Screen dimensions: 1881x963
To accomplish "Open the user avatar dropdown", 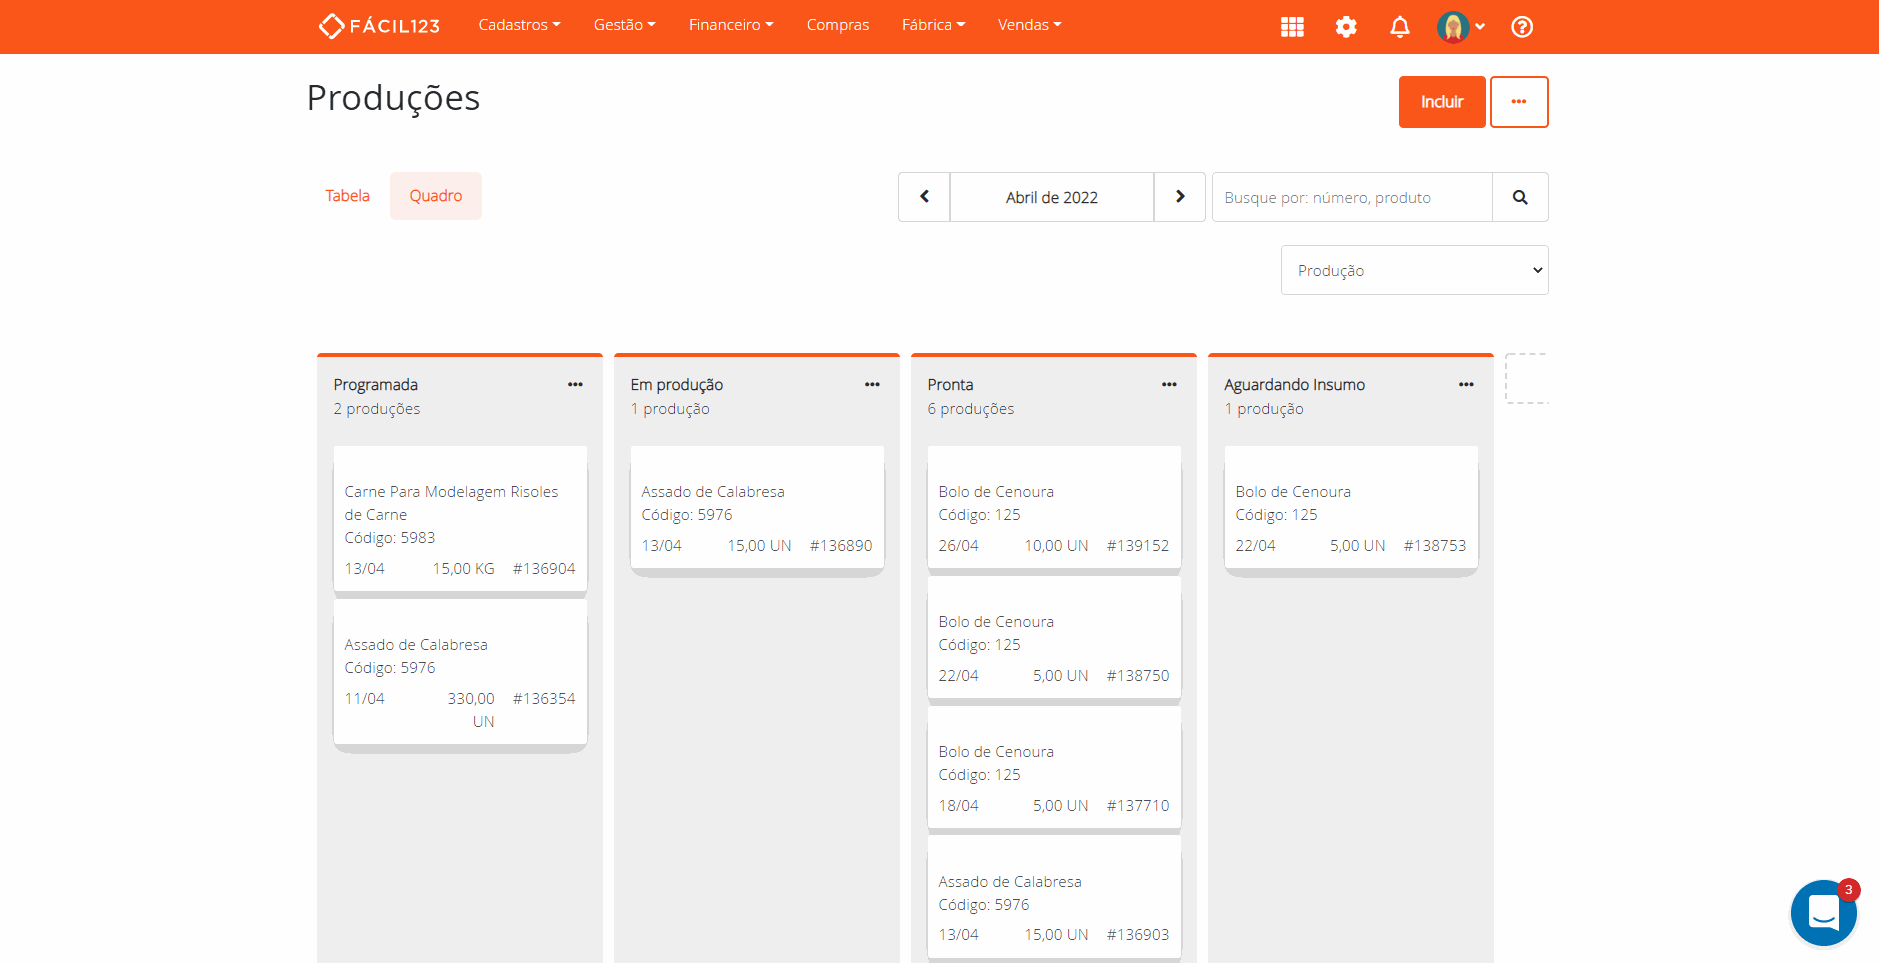I will (x=1461, y=27).
